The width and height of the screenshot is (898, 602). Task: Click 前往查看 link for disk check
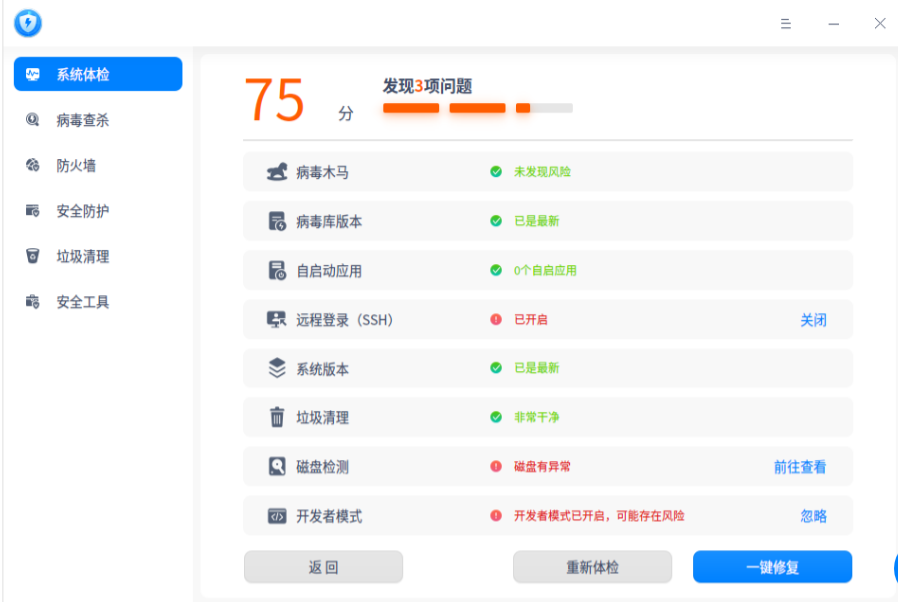click(800, 467)
